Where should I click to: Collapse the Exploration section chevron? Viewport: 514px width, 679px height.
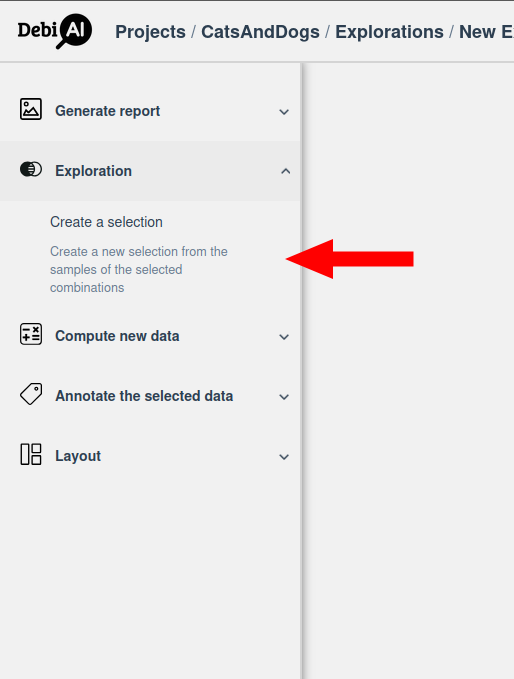(x=285, y=171)
